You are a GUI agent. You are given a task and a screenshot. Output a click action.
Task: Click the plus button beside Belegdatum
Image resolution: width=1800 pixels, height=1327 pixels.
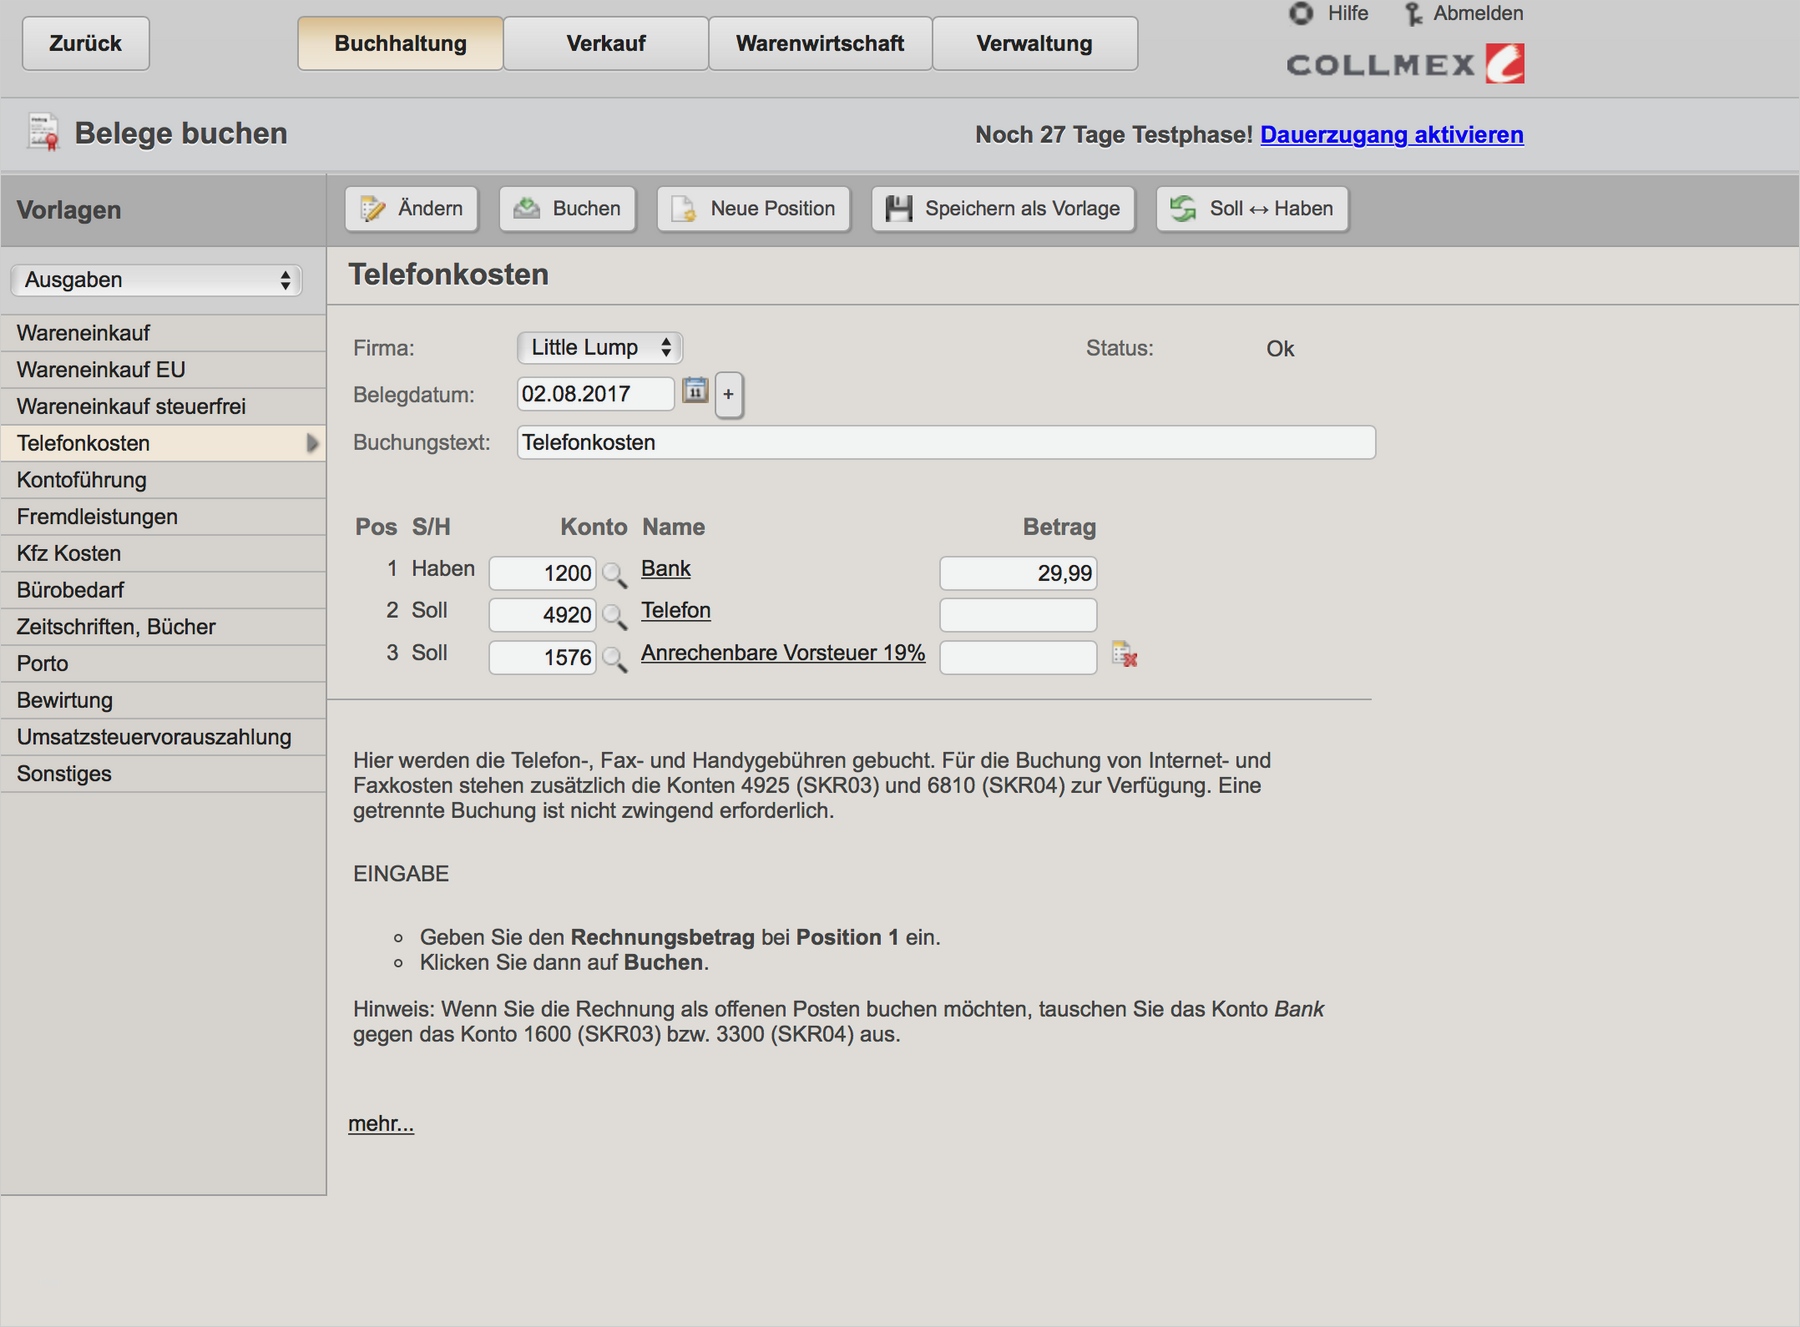(729, 394)
